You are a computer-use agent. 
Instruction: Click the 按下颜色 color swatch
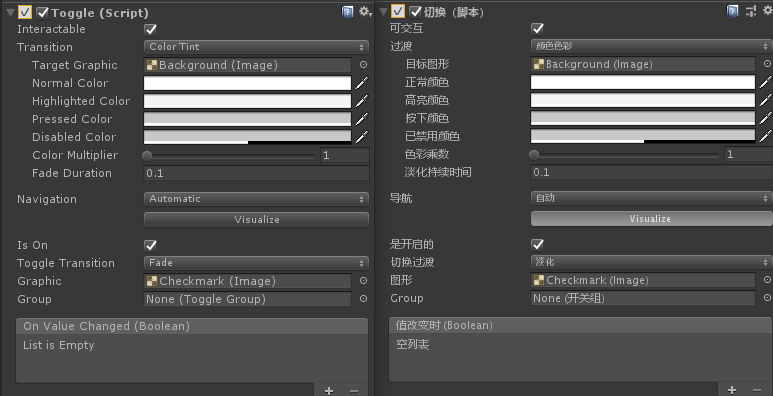tap(643, 118)
